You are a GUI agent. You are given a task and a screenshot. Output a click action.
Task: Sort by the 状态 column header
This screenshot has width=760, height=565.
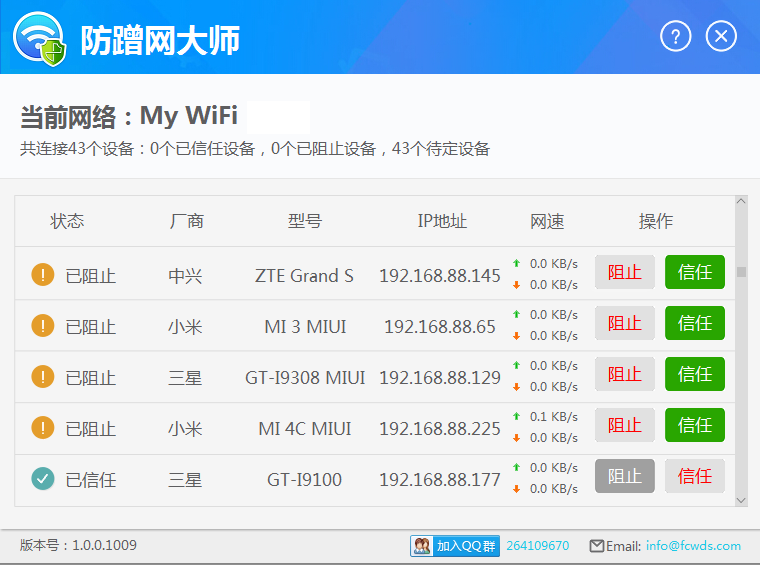pos(67,221)
